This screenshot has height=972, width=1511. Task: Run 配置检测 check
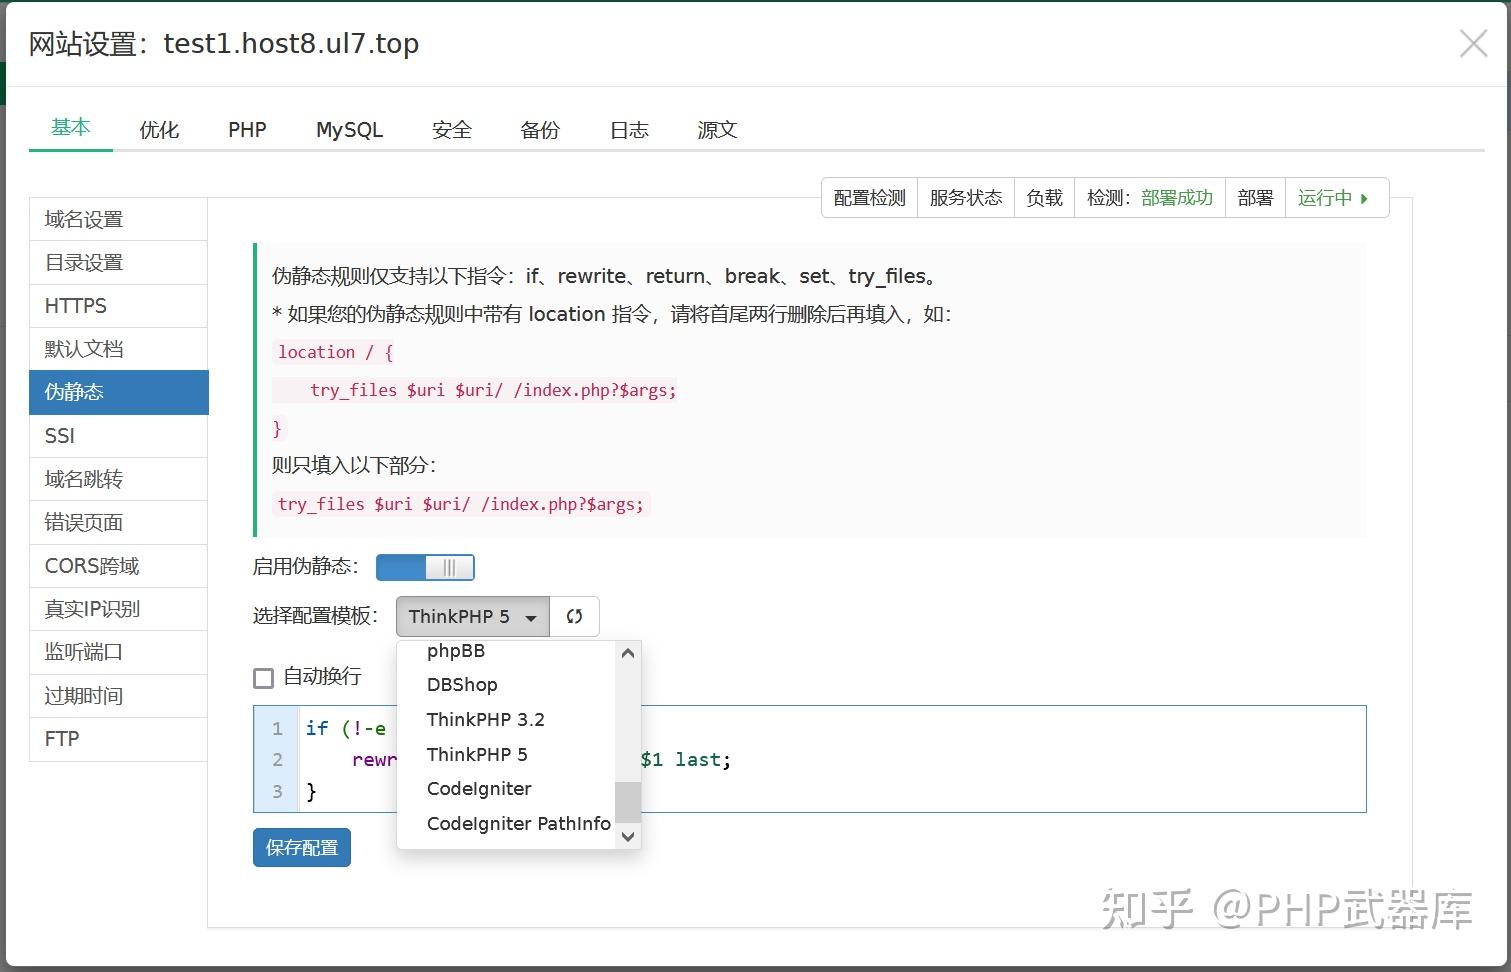pyautogui.click(x=868, y=197)
